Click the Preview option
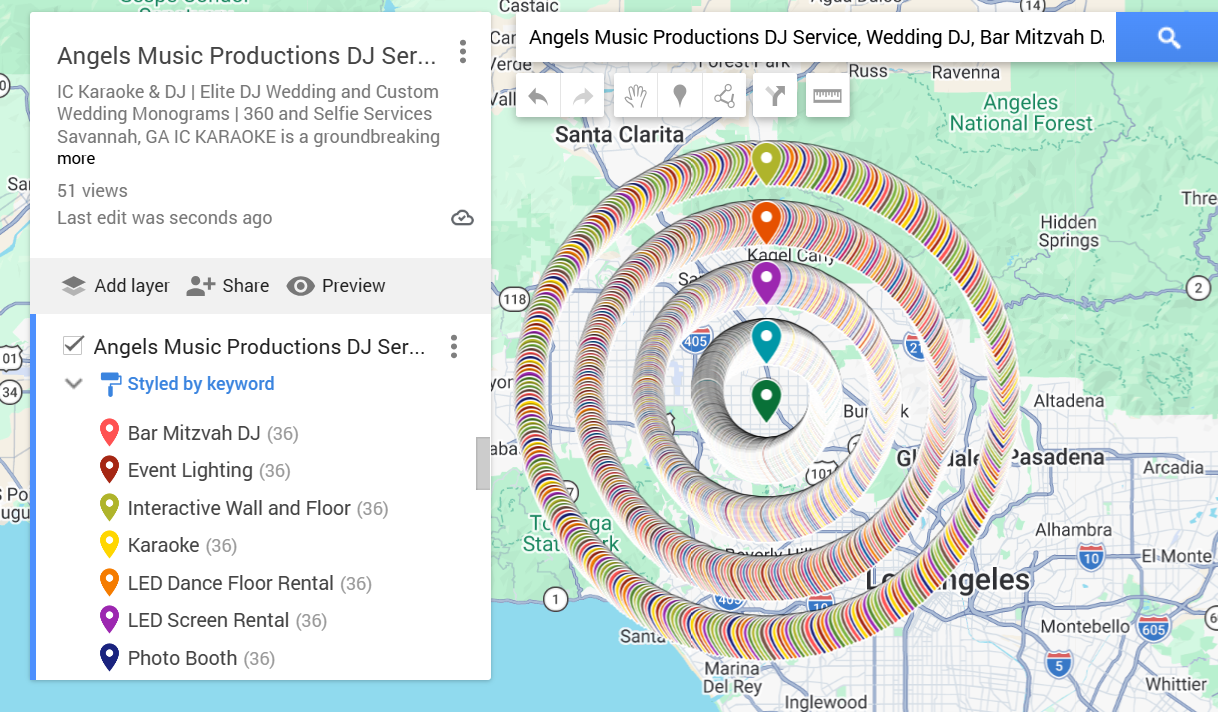 tap(336, 286)
